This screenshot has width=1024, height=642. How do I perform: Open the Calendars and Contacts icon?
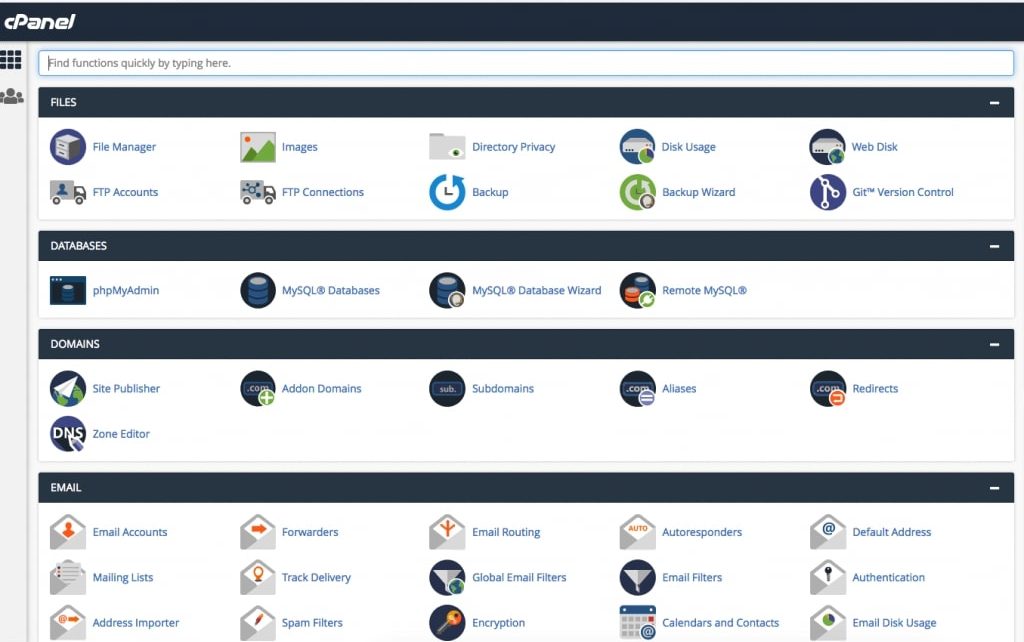tap(637, 623)
